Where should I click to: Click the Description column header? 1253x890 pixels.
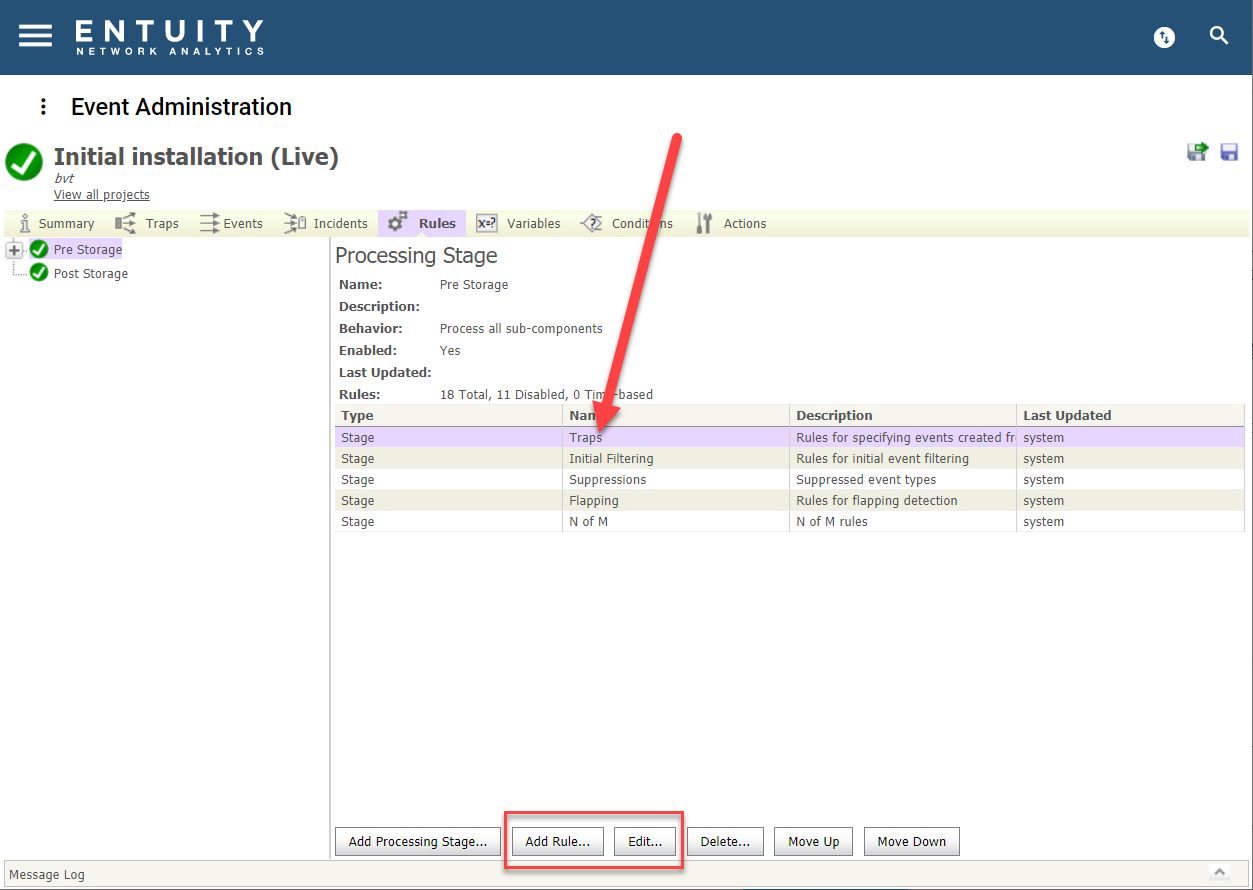pyautogui.click(x=903, y=416)
